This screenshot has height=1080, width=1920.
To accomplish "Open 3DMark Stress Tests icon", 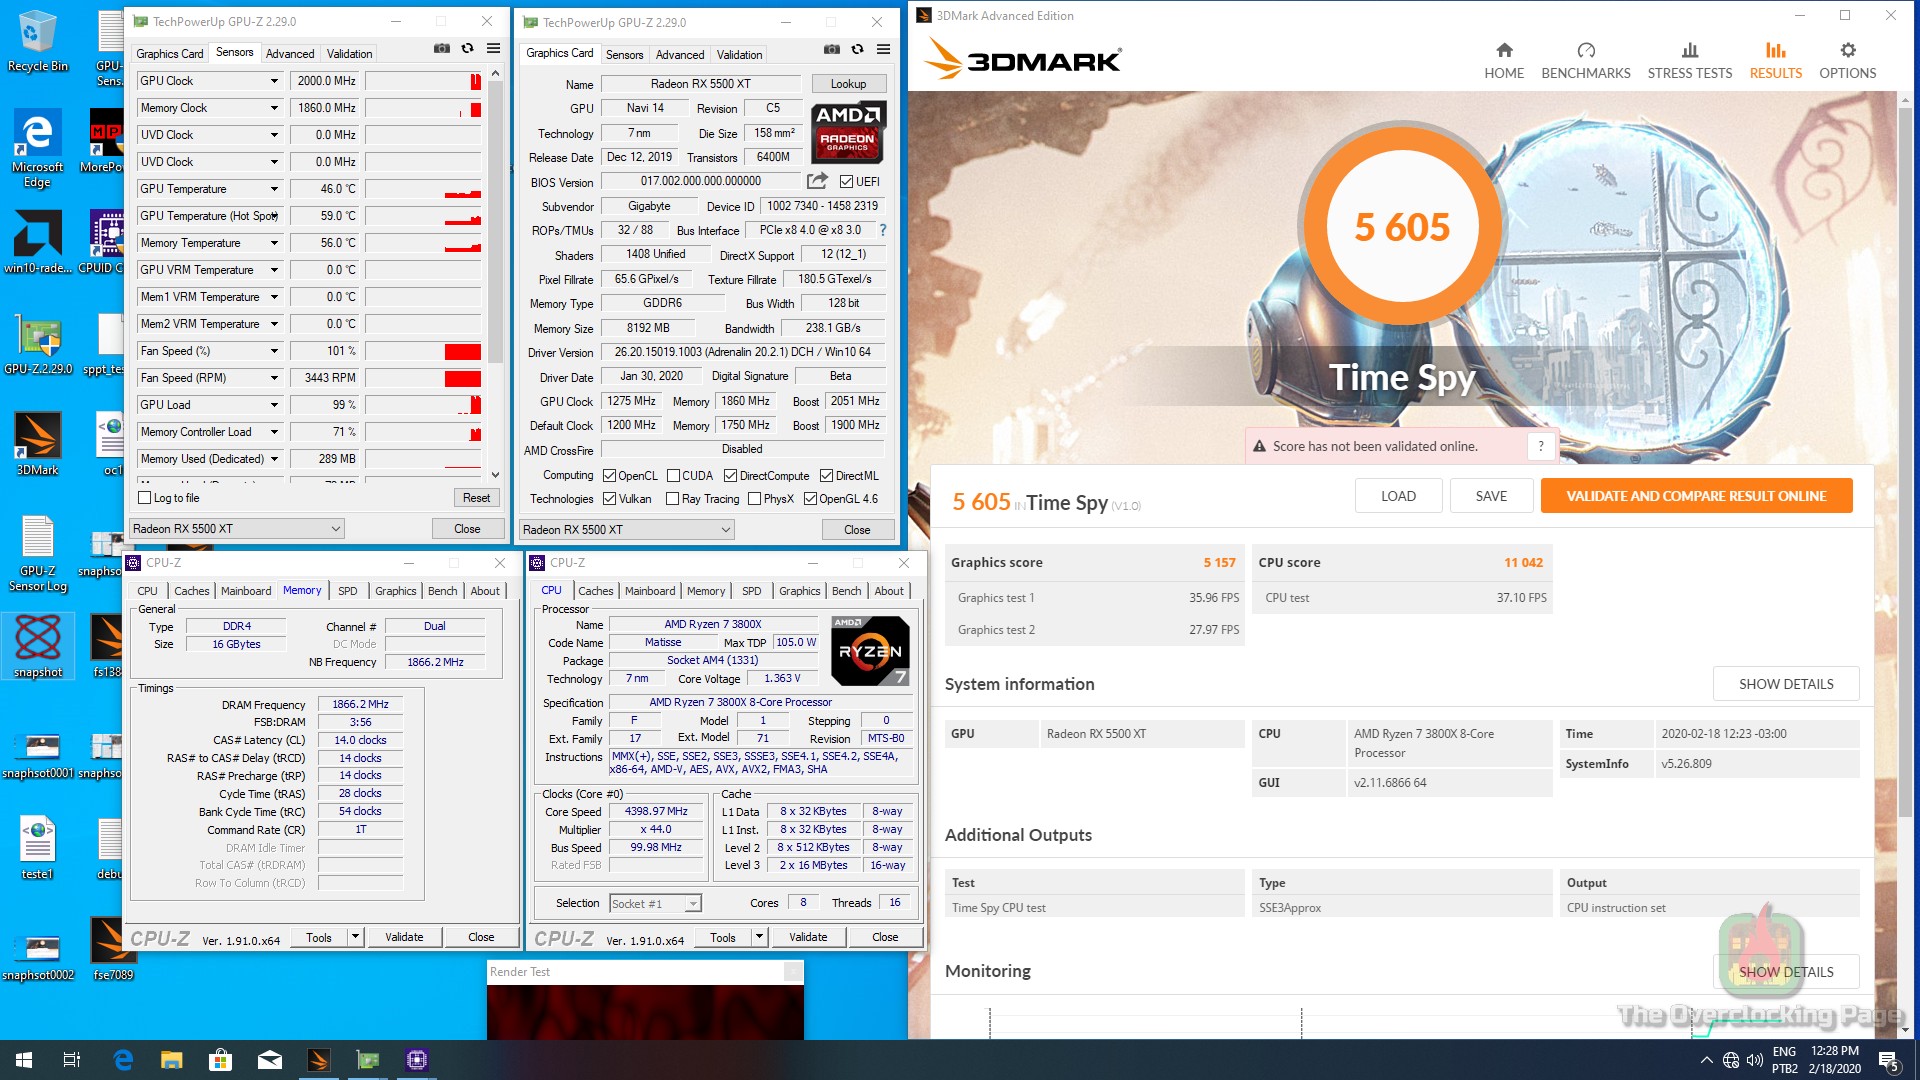I will coord(1689,51).
